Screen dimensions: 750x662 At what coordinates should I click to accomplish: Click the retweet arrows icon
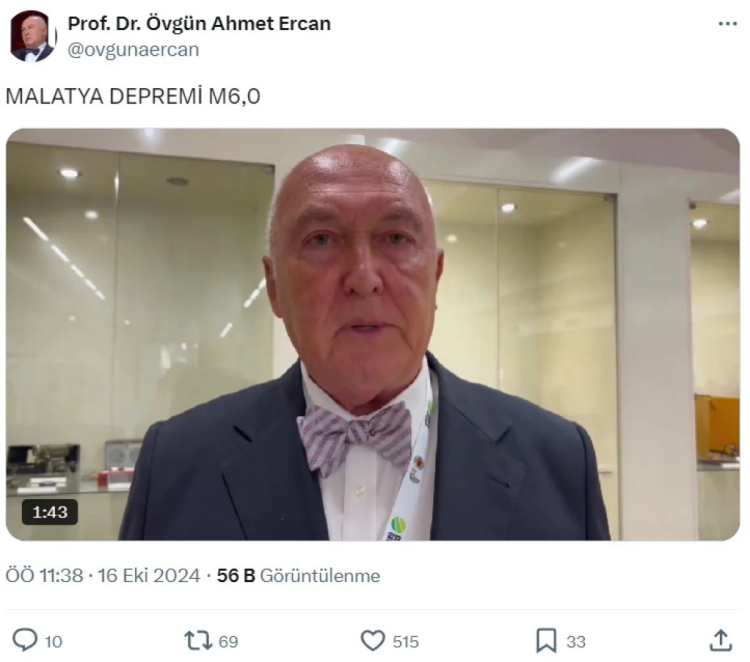199,640
